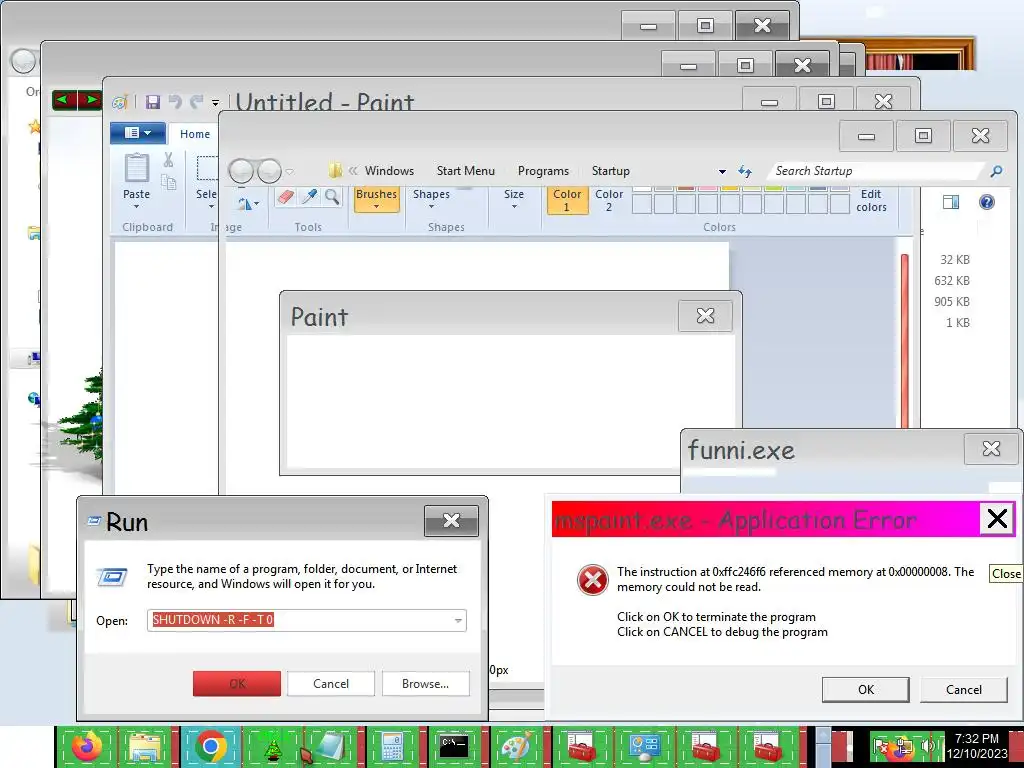
Task: Close the funni.exe window
Action: point(991,449)
